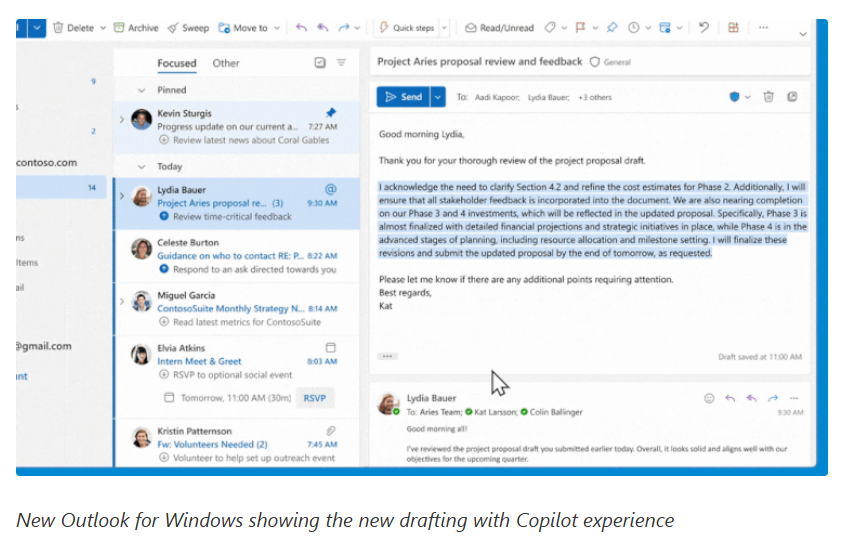Viewport: 841px width, 545px height.
Task: Open the Snooze dropdown arrow
Action: click(648, 28)
